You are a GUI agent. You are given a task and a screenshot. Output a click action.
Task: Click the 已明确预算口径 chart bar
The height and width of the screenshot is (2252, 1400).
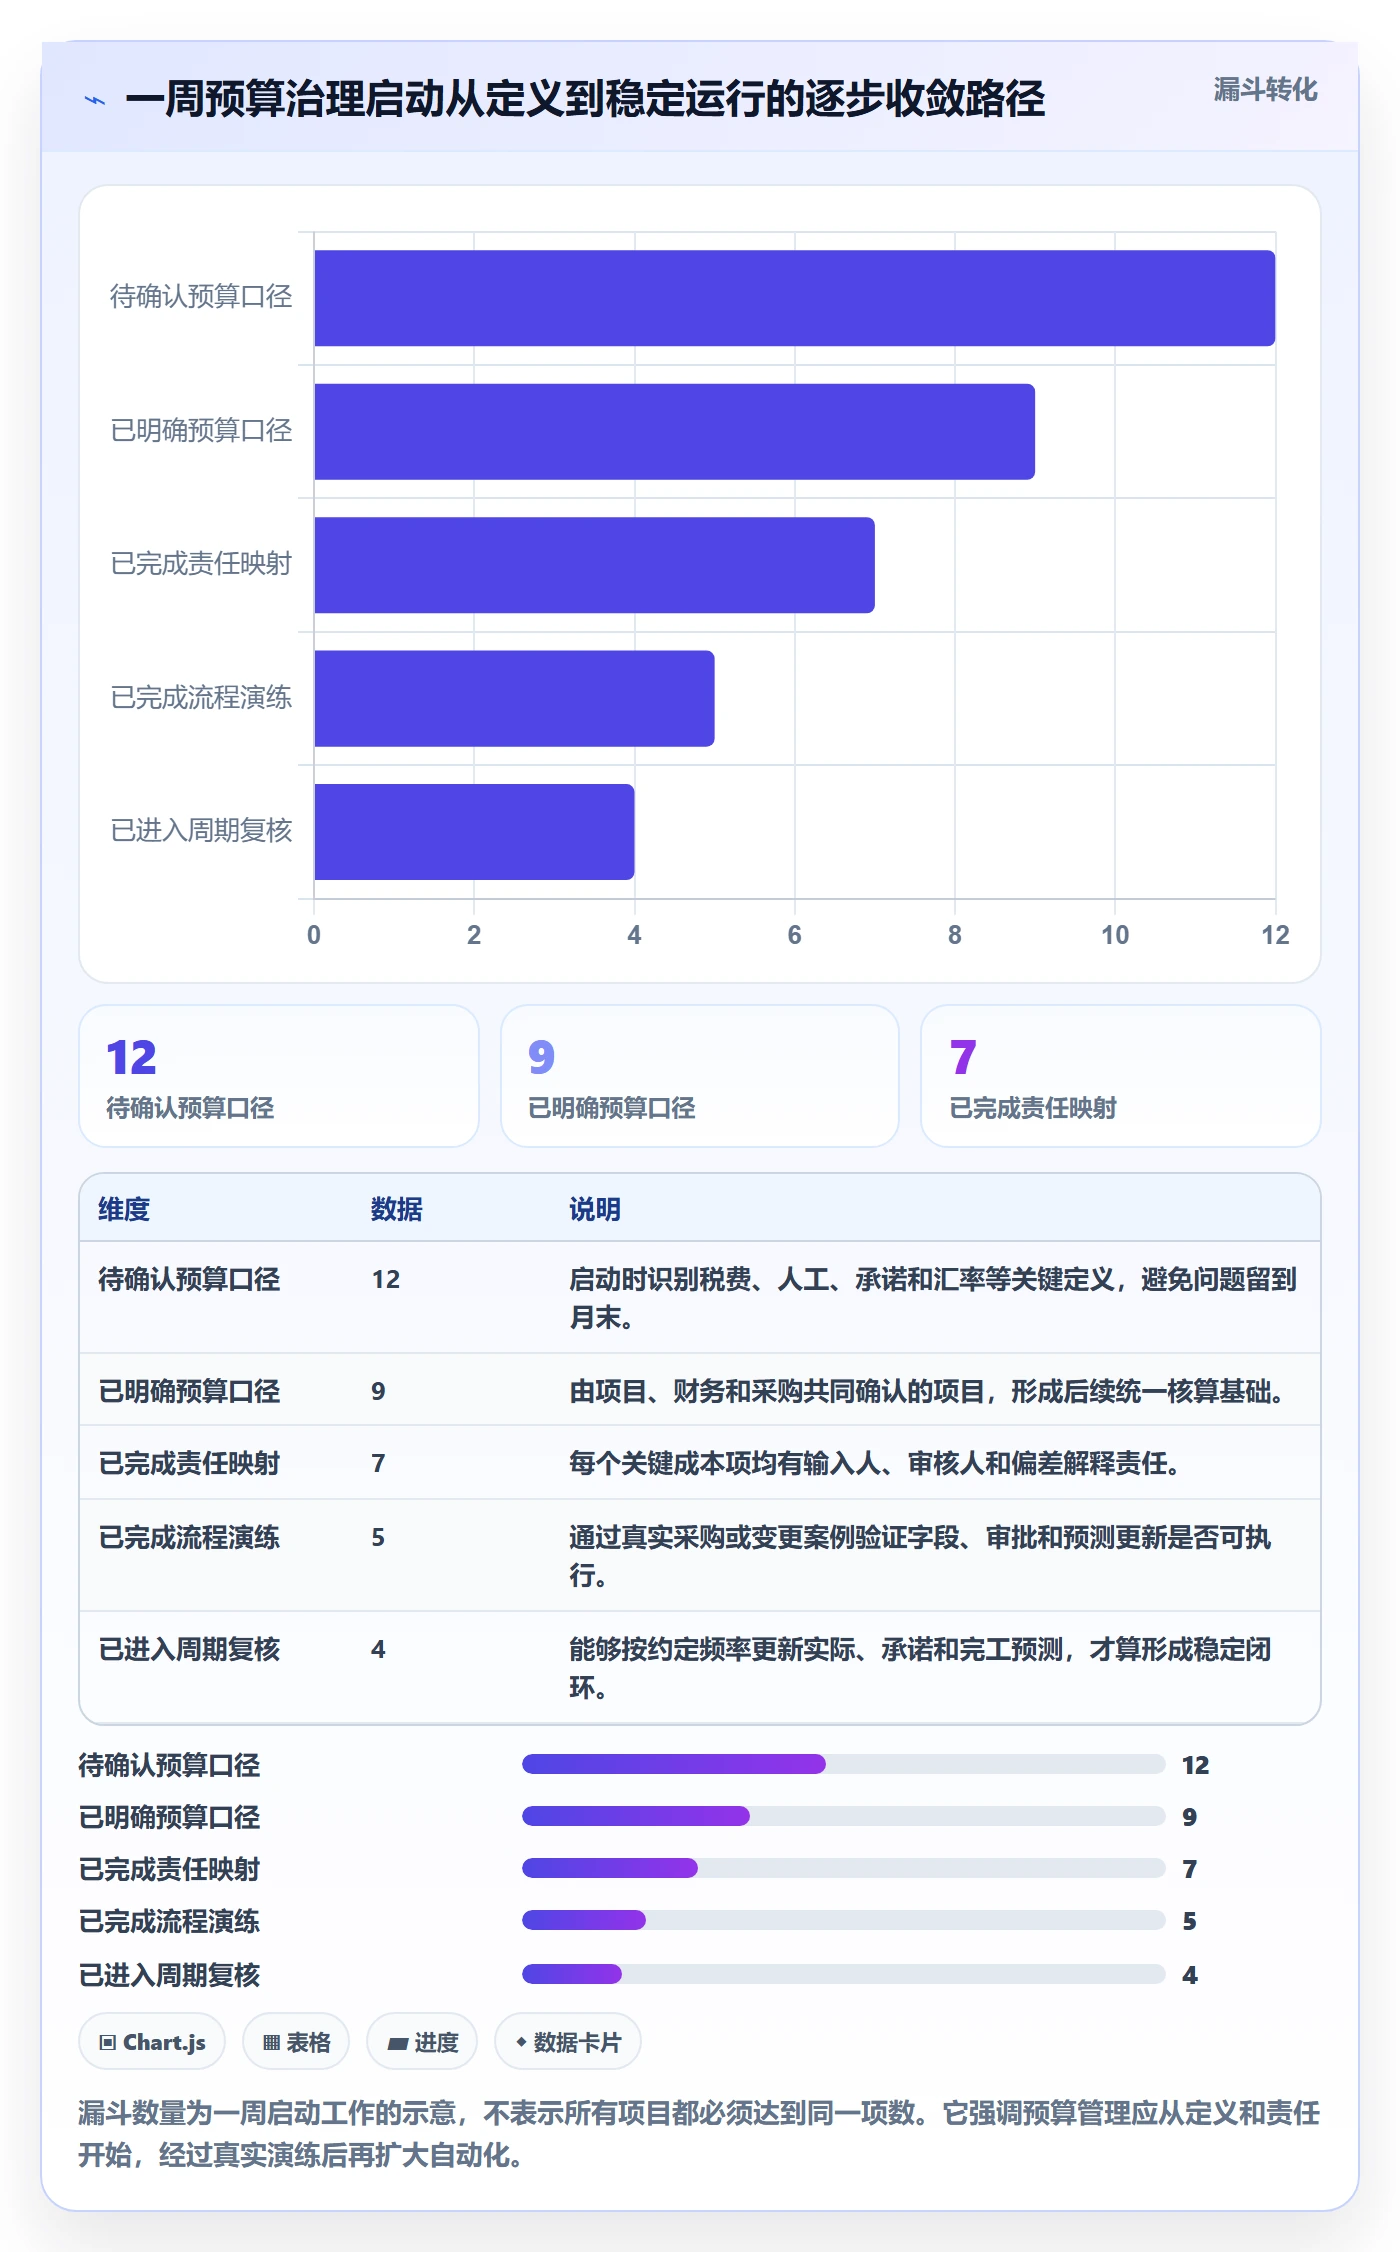pos(674,431)
